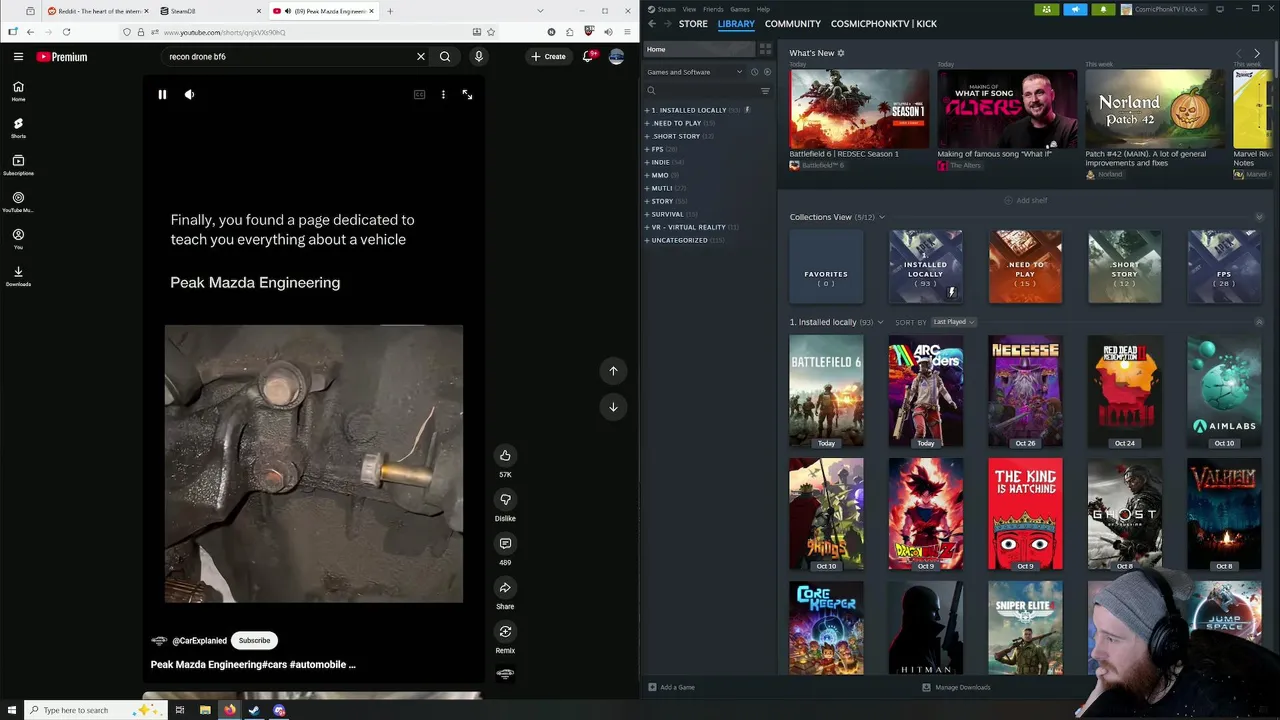The height and width of the screenshot is (720, 1280).
Task: Open Manage Downloads in Steam
Action: [956, 687]
